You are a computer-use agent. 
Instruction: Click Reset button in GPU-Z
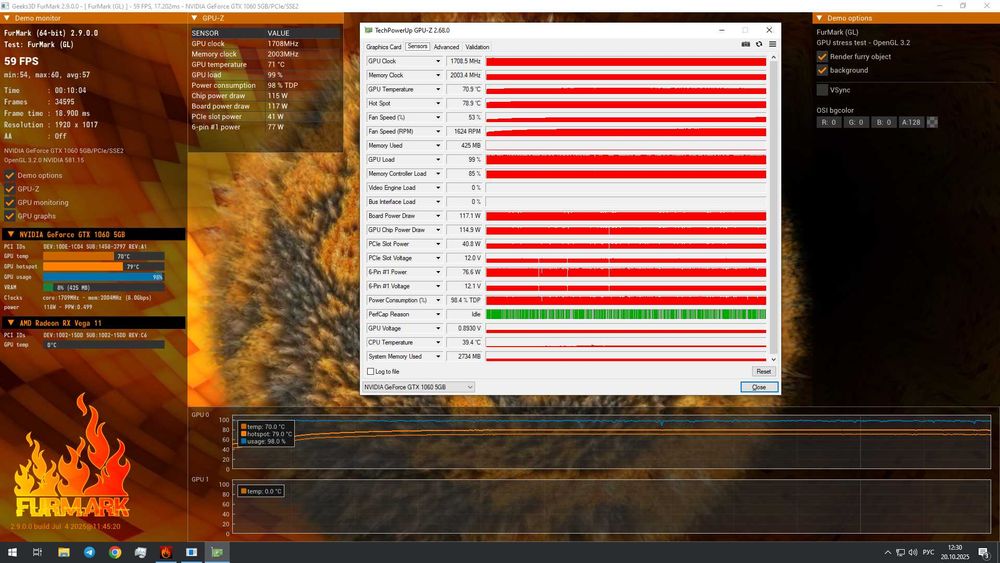tap(763, 371)
